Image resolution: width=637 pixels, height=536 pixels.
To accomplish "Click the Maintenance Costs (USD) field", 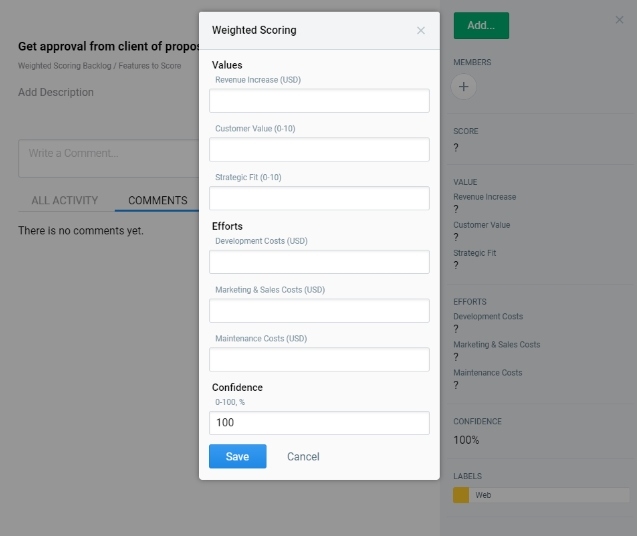I will coord(319,360).
